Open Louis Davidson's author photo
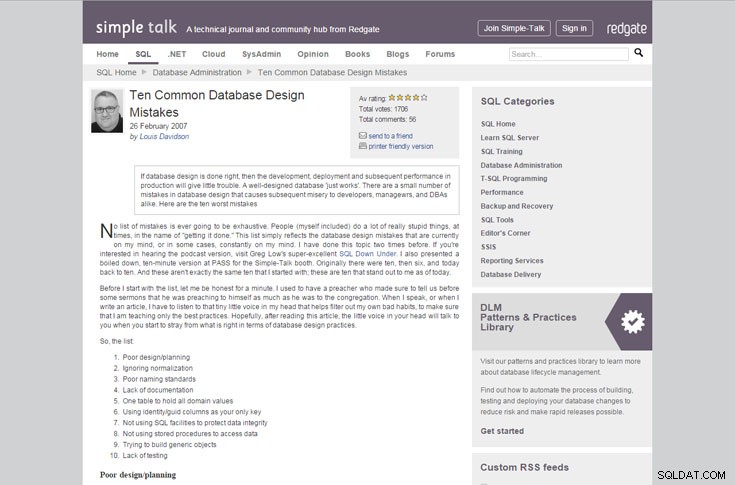Screen dimensions: 735x485 click(107, 111)
